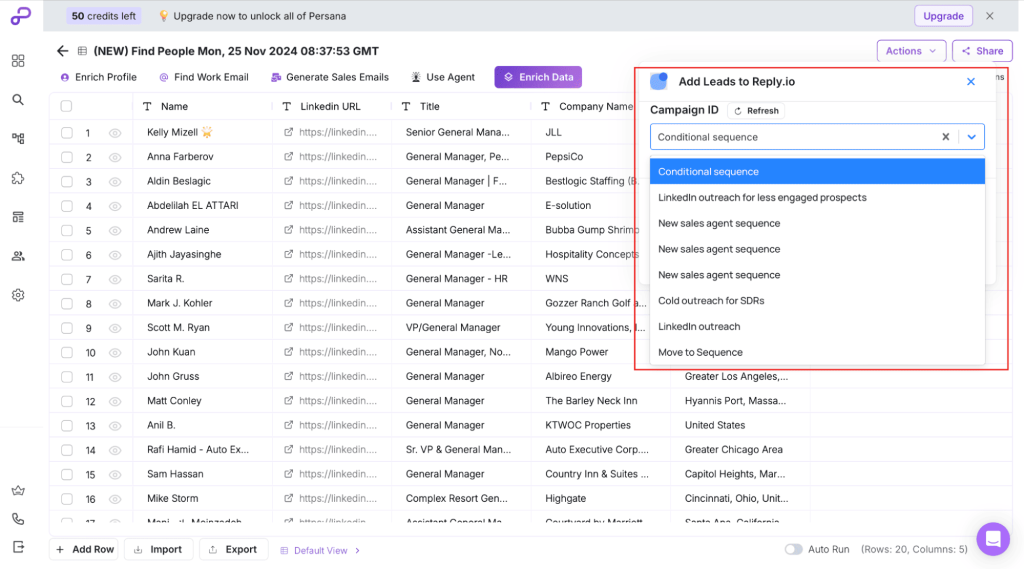Click the Greater Chicago Area location cell

coord(740,449)
